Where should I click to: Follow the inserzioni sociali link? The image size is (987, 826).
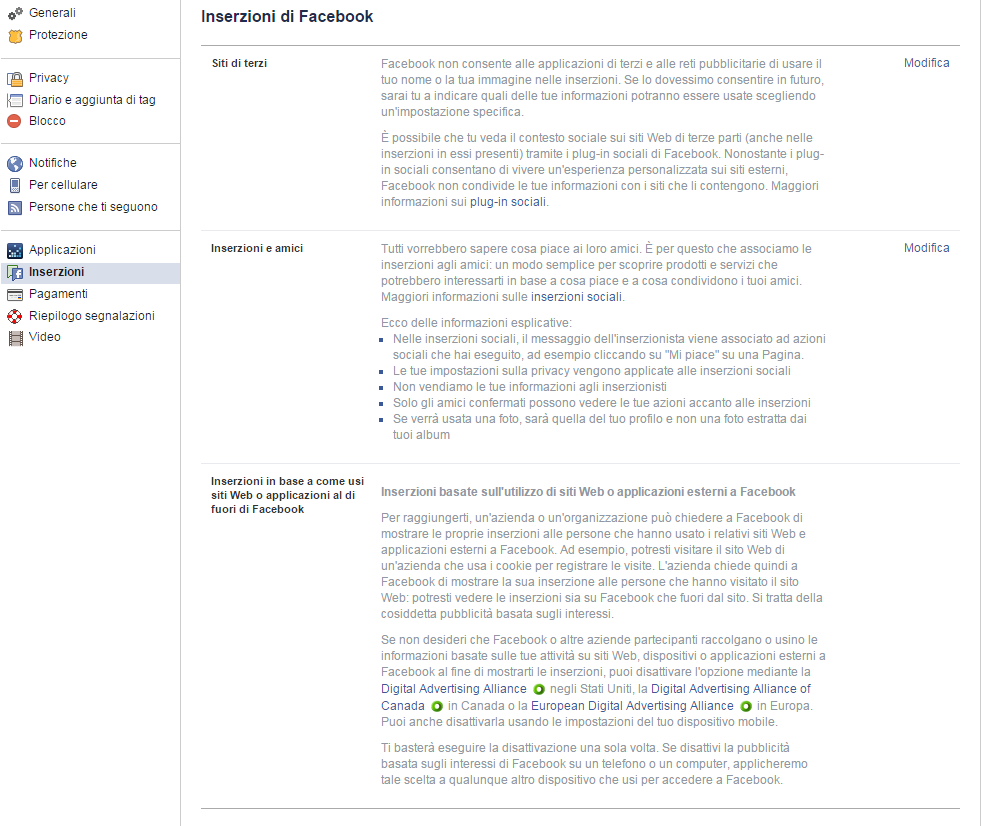click(576, 297)
